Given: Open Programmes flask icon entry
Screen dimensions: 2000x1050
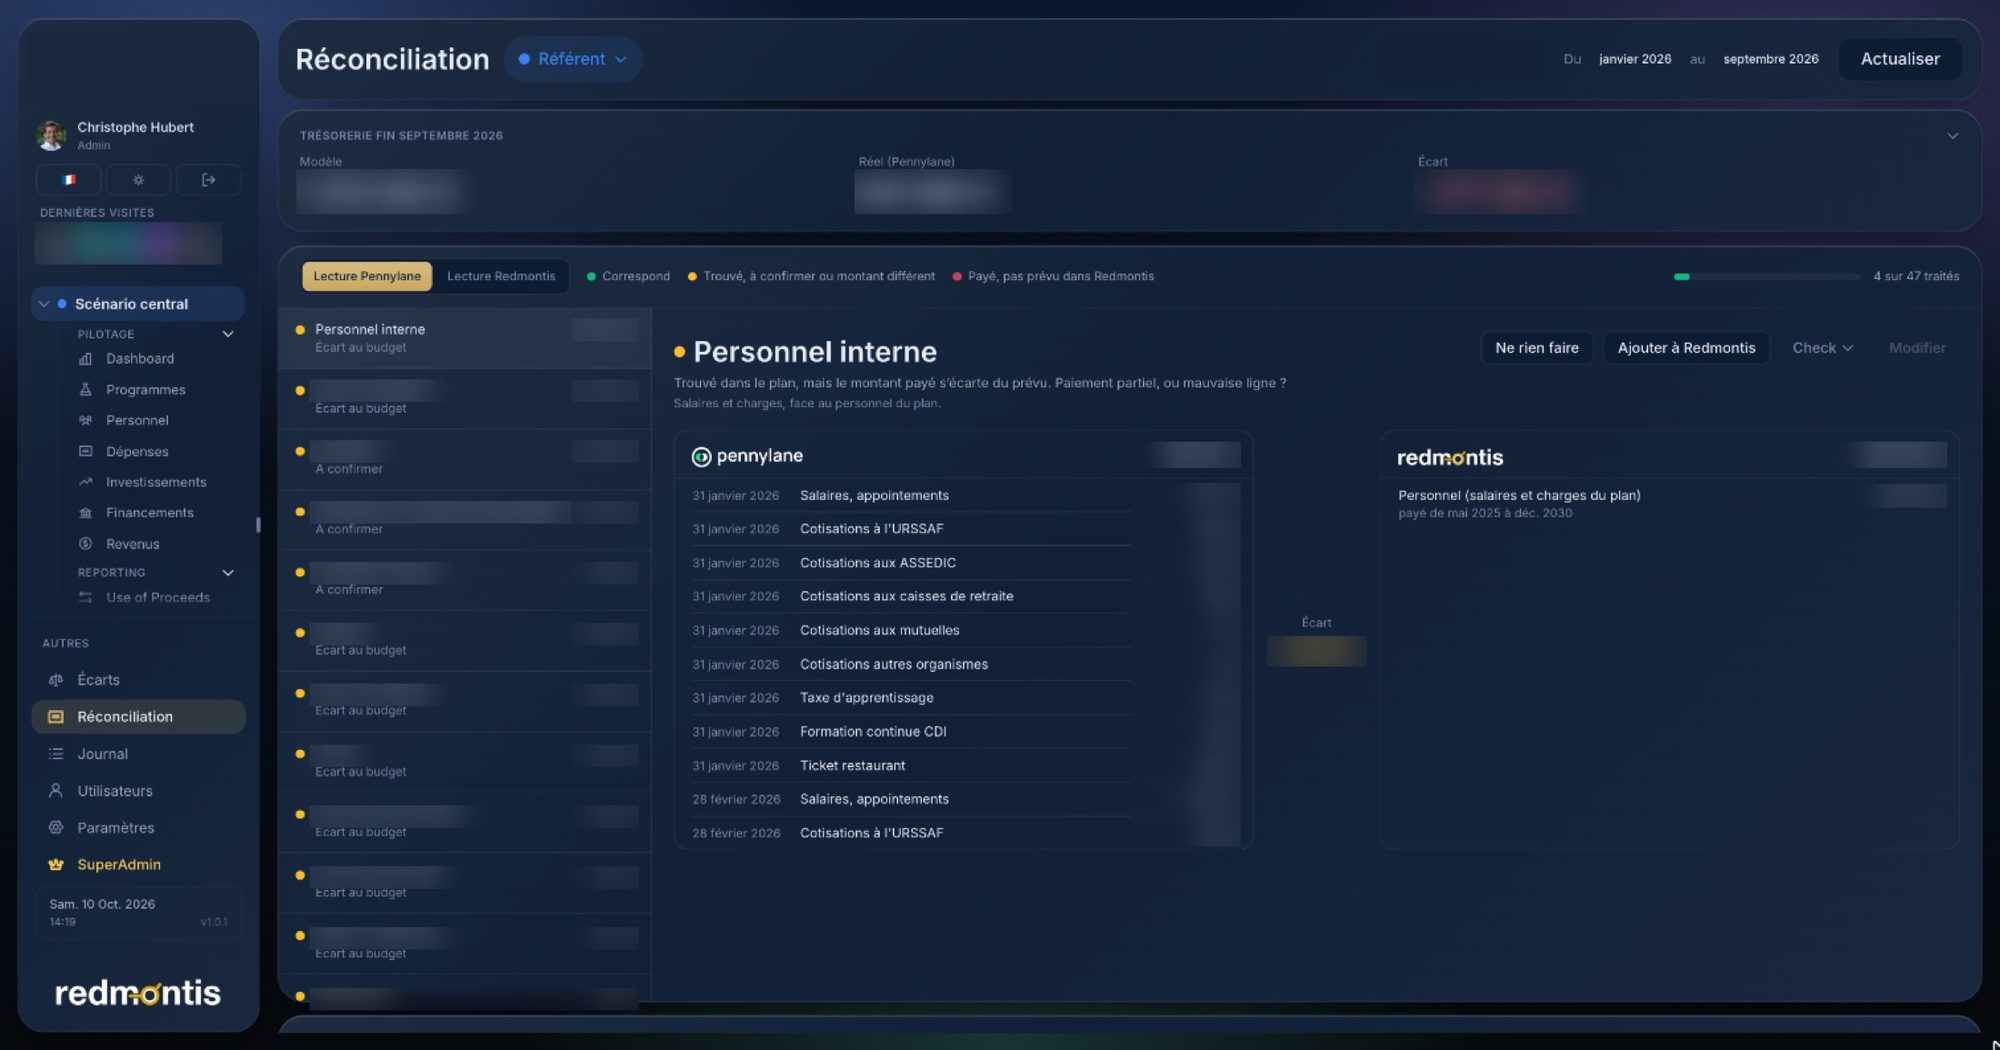Looking at the screenshot, I should point(86,390).
